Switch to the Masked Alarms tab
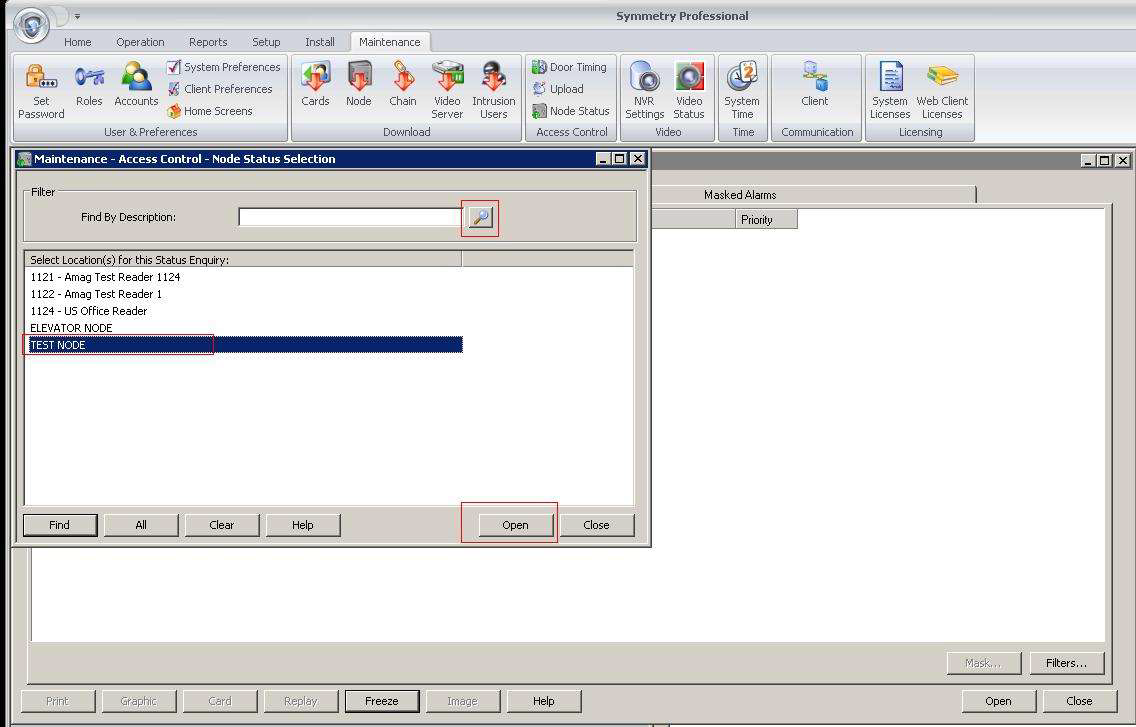The image size is (1136, 727). (740, 194)
